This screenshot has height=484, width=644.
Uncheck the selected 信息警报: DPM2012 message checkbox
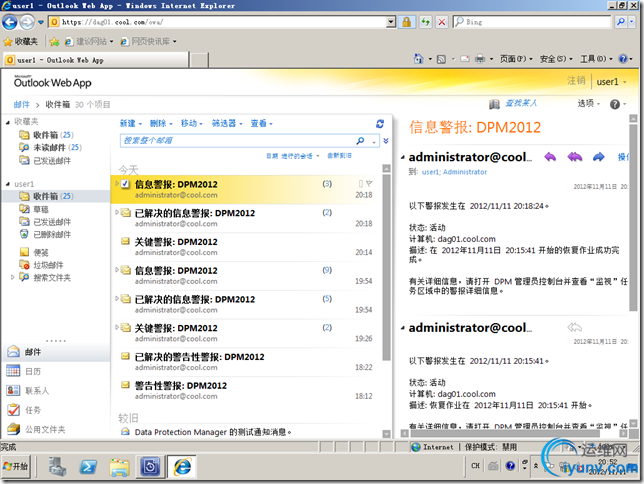[x=125, y=184]
